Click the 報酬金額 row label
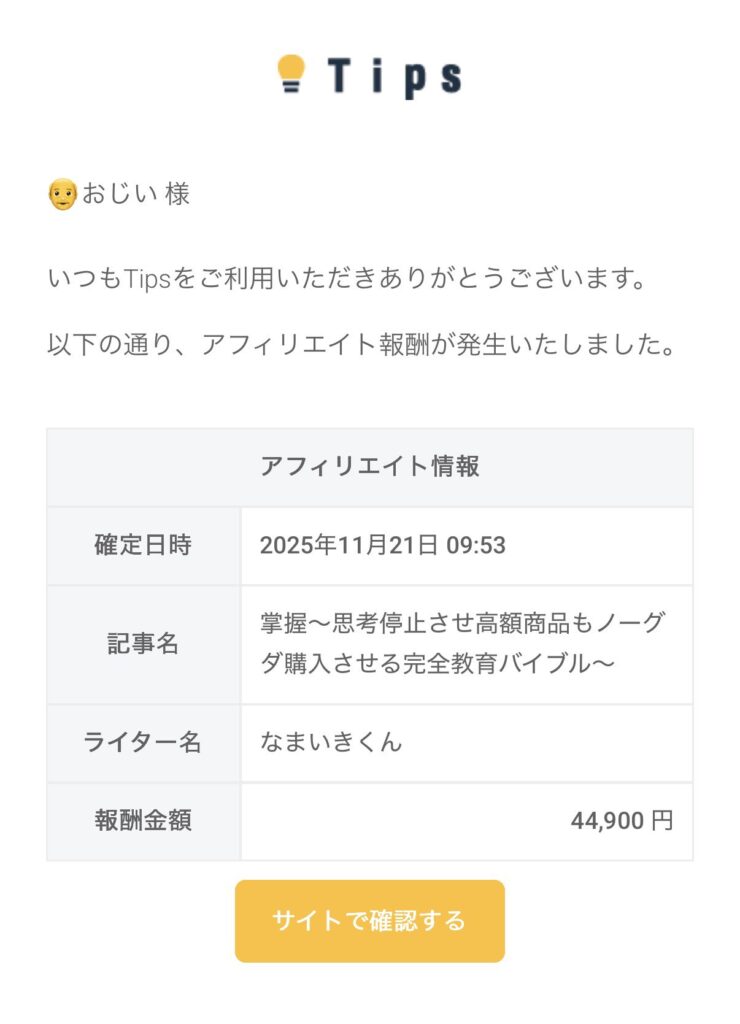The width and height of the screenshot is (740, 1024). point(143,821)
